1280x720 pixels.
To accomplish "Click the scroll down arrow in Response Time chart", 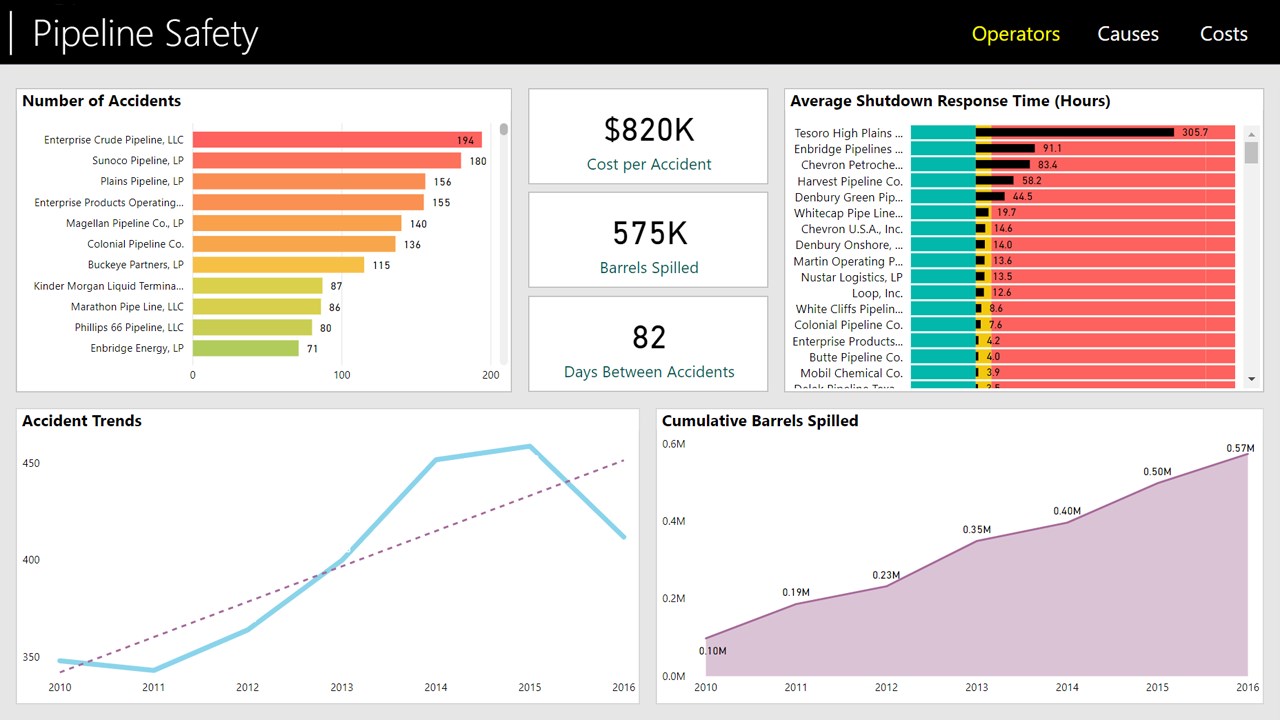I will (1251, 379).
